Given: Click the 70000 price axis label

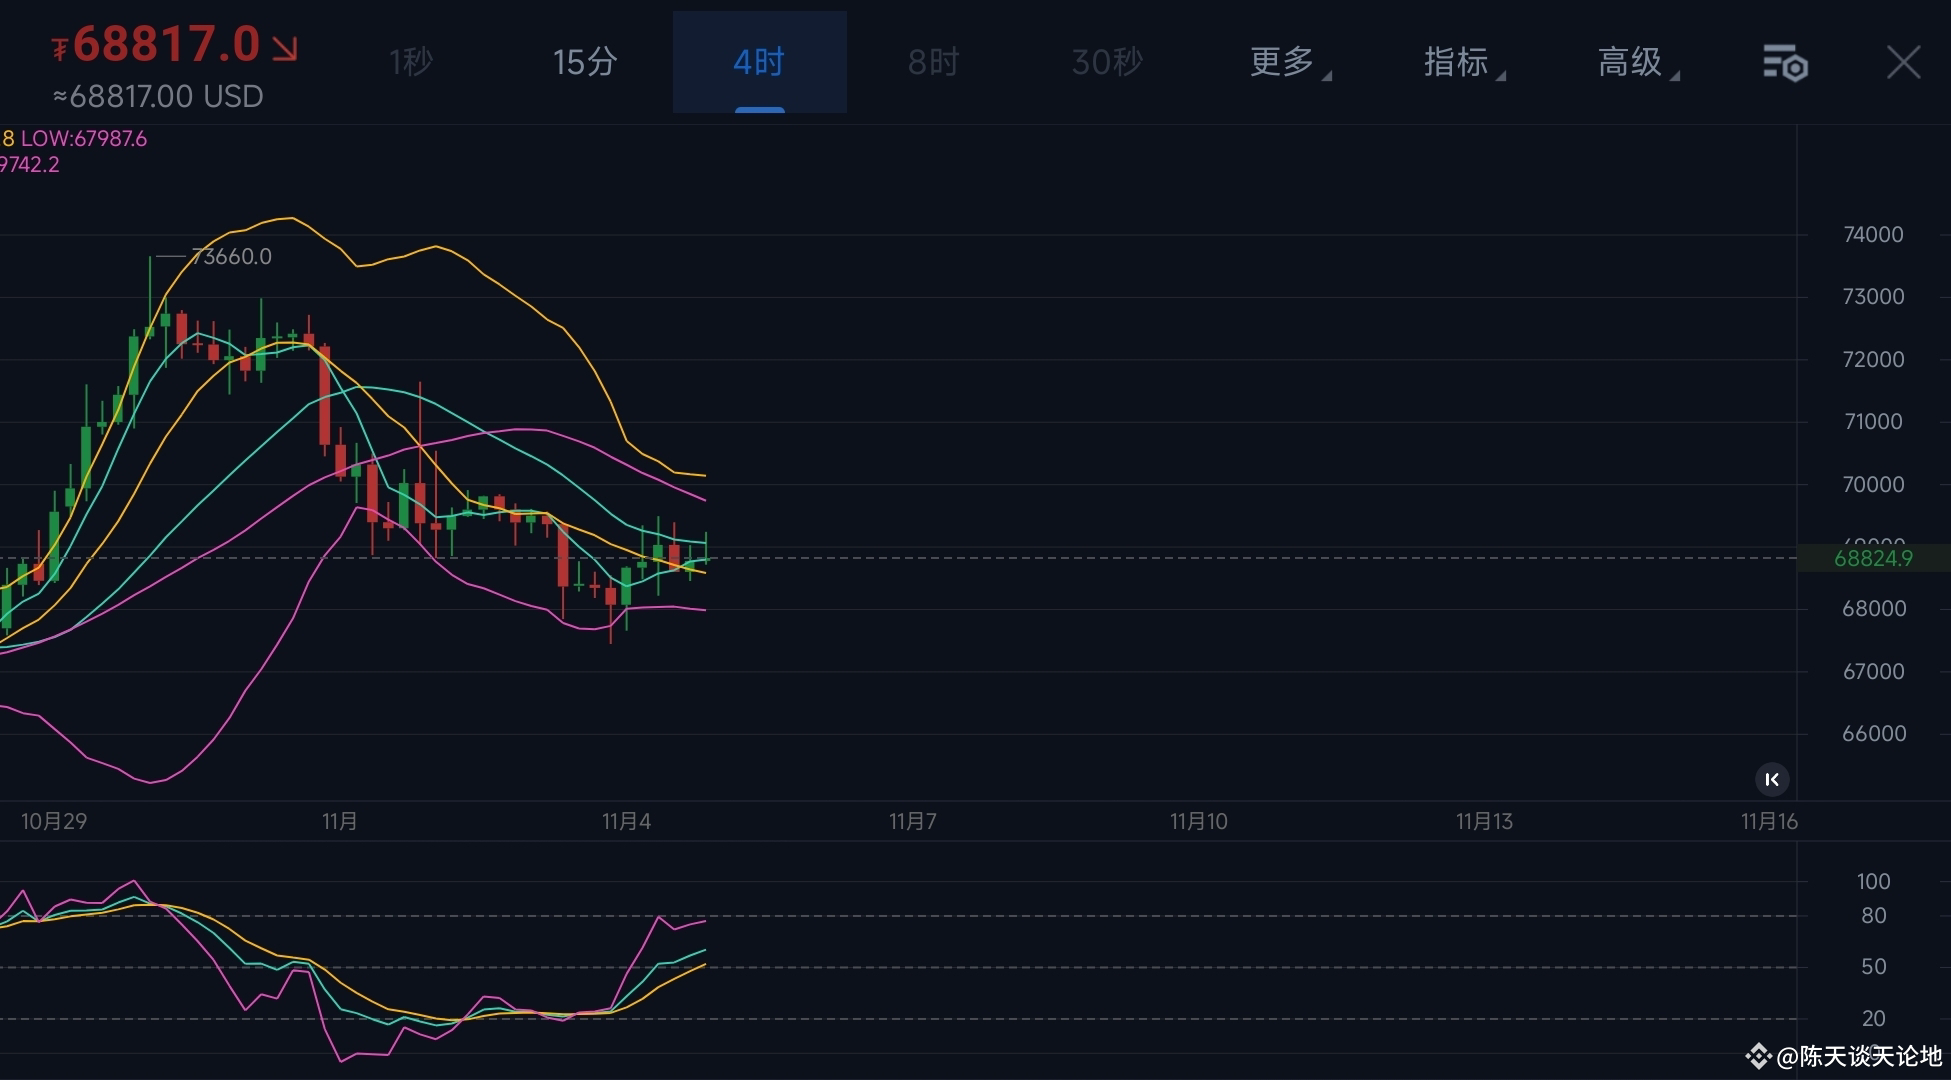Looking at the screenshot, I should pyautogui.click(x=1873, y=485).
